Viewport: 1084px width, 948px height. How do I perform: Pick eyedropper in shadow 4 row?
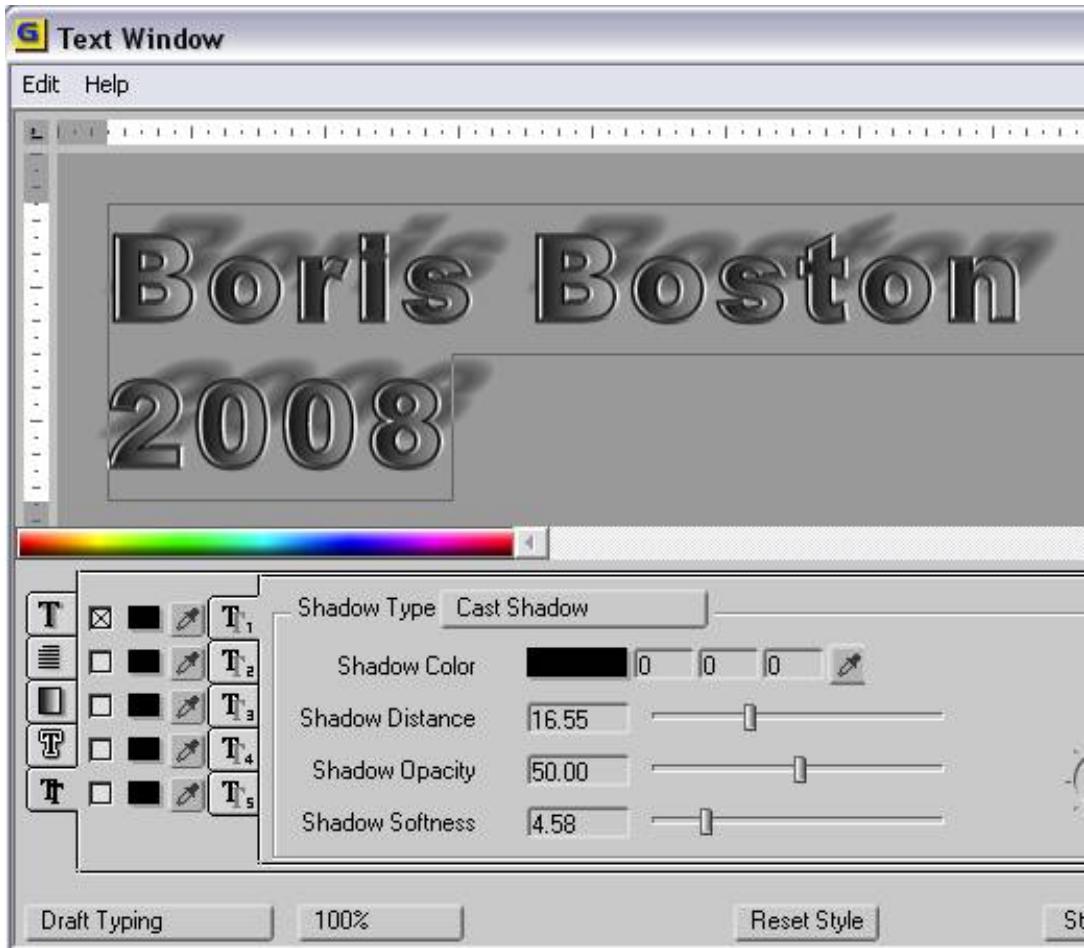(187, 750)
